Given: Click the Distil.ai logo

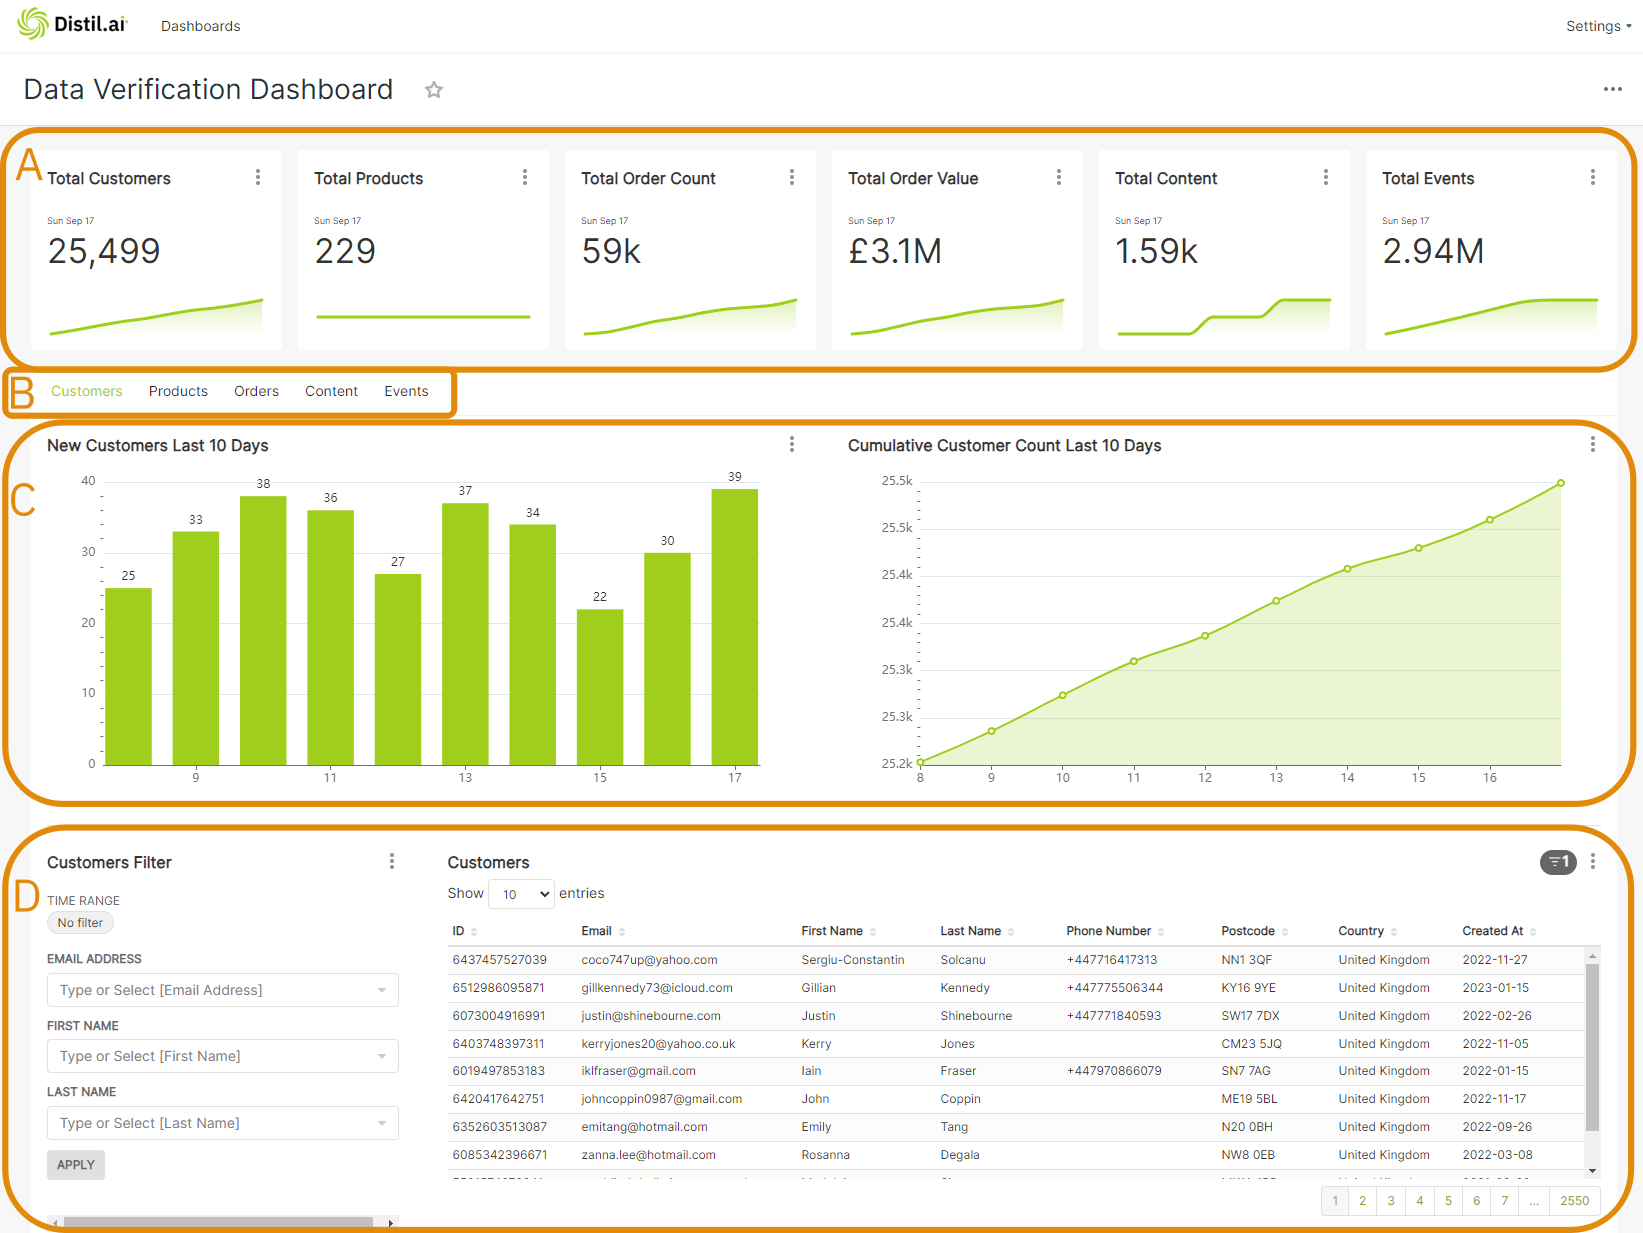Looking at the screenshot, I should point(72,24).
